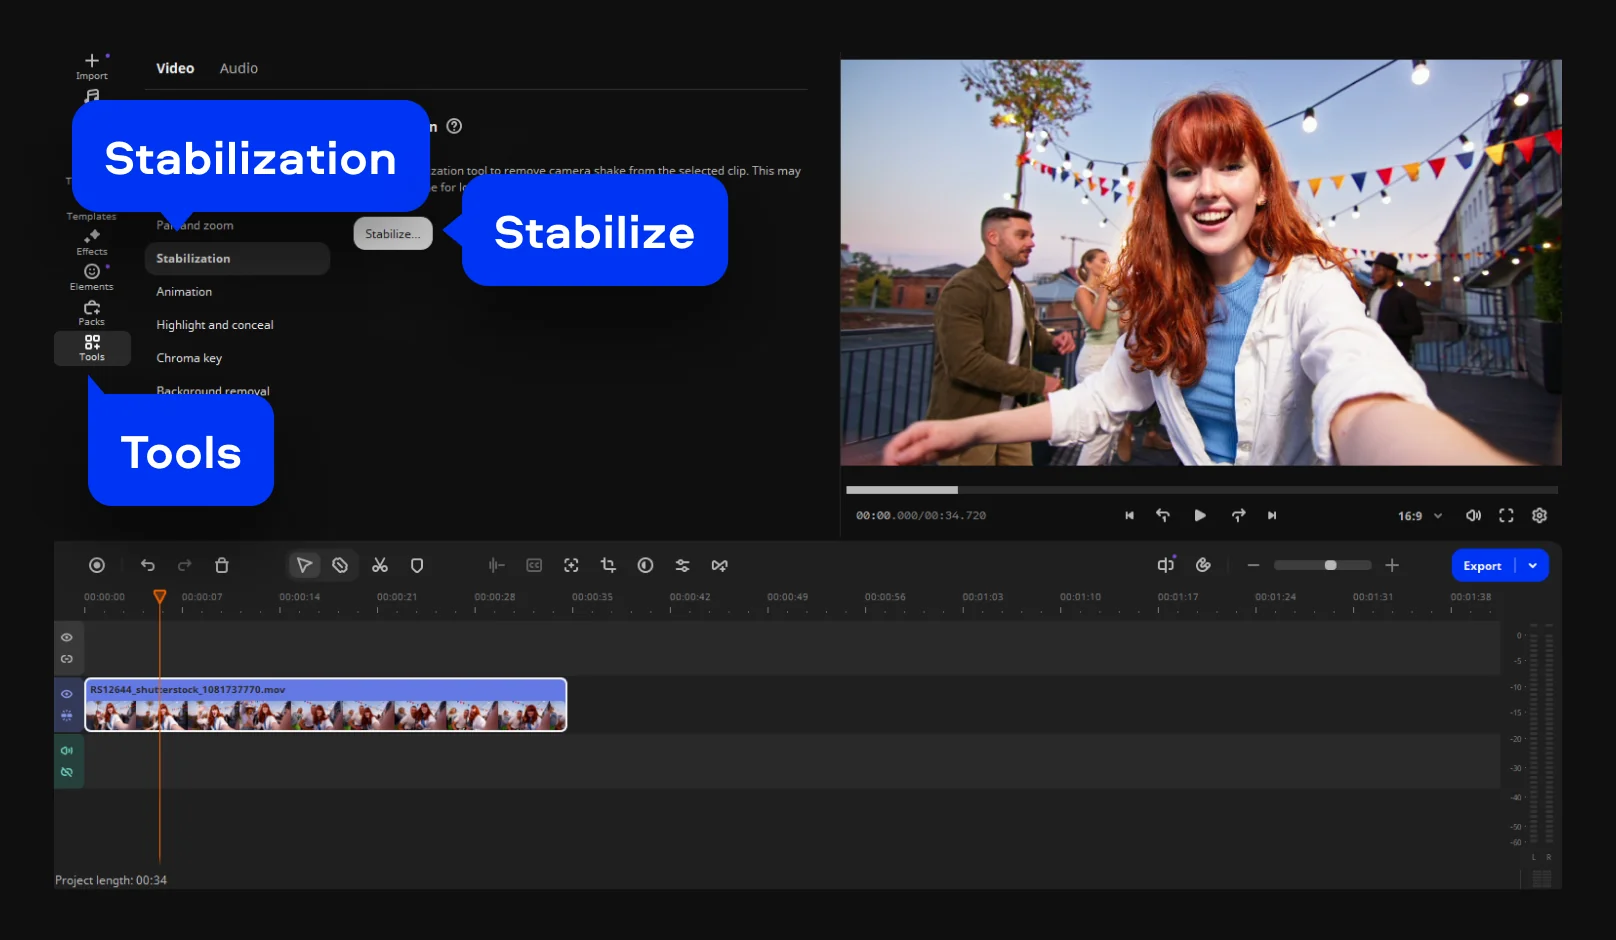The width and height of the screenshot is (1616, 940).
Task: Click the Stabilize... button
Action: pos(393,233)
